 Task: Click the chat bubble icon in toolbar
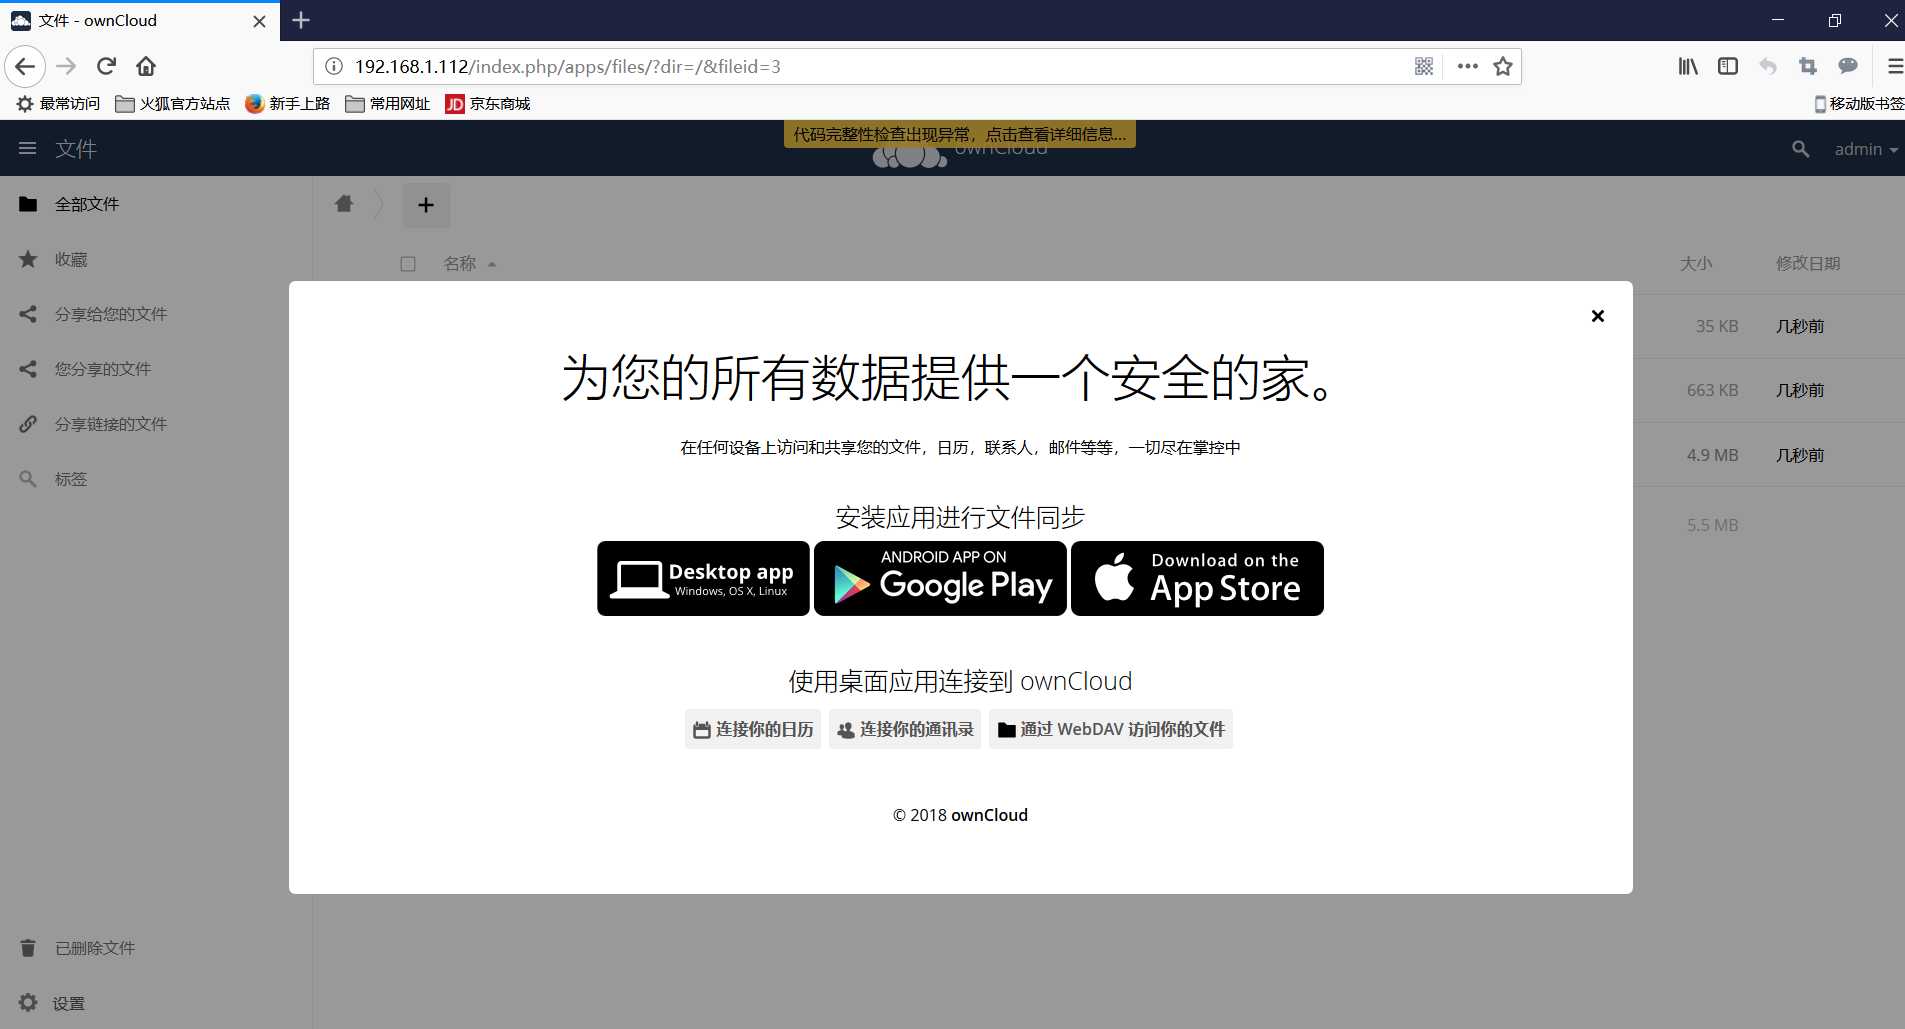tap(1848, 67)
